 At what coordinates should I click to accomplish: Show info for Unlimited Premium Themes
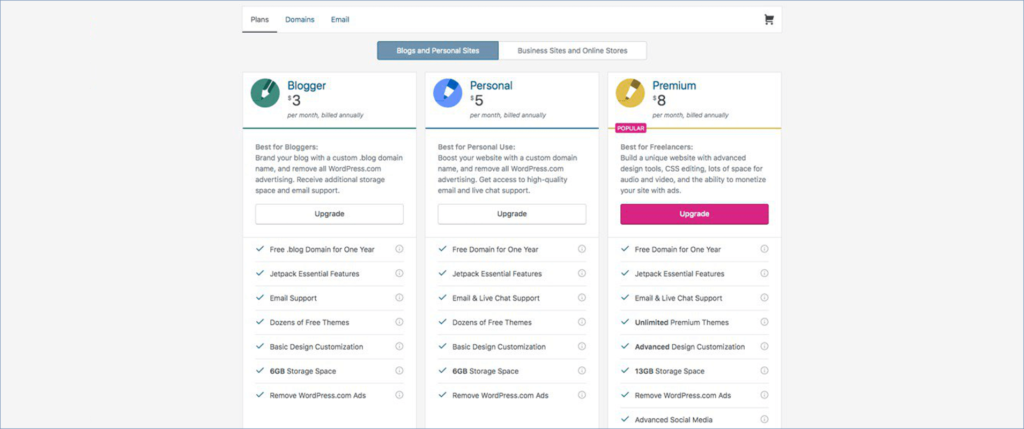pyautogui.click(x=765, y=322)
